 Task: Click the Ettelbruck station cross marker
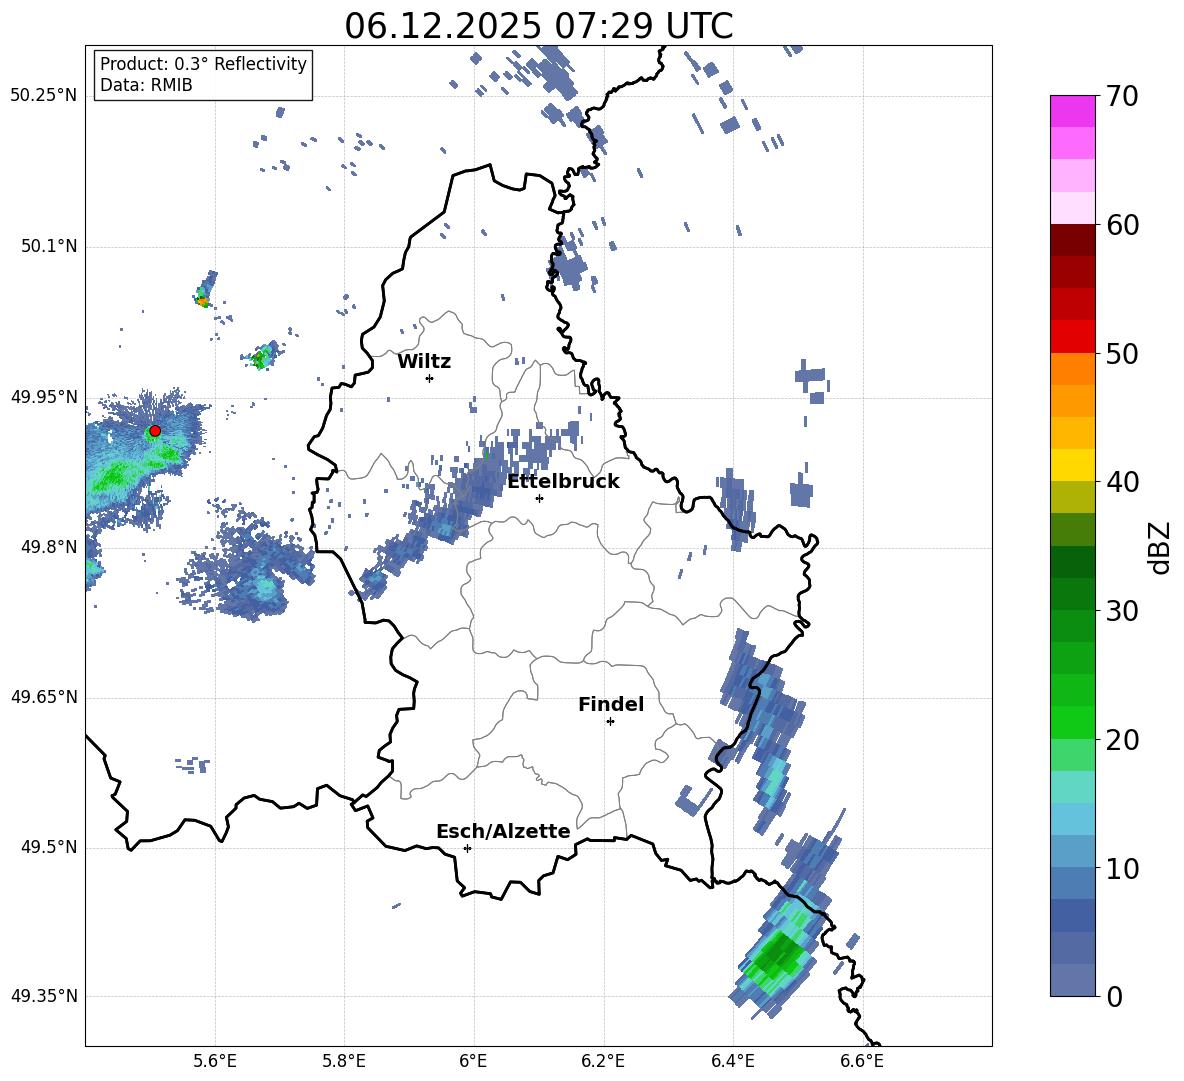point(539,498)
